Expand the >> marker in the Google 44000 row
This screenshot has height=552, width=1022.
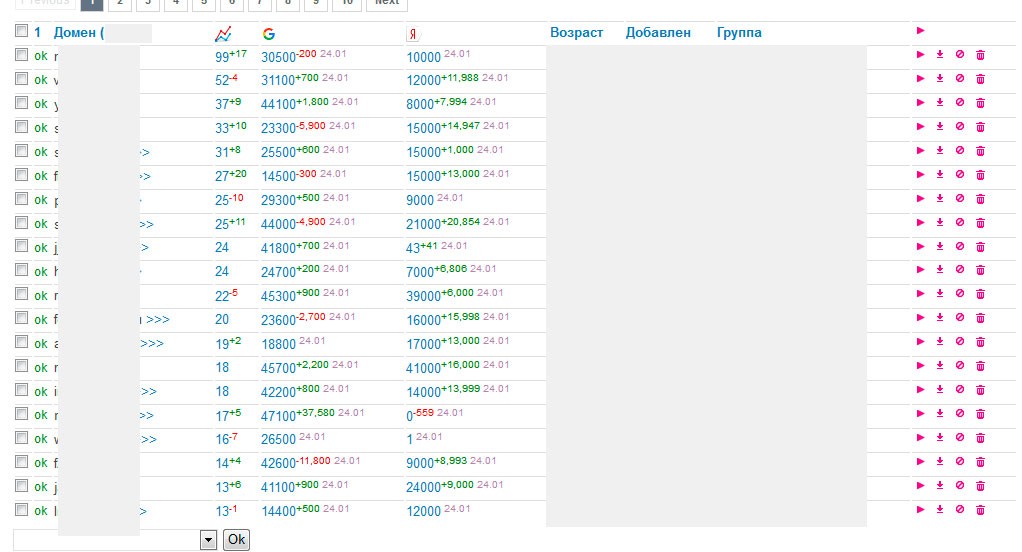point(147,224)
